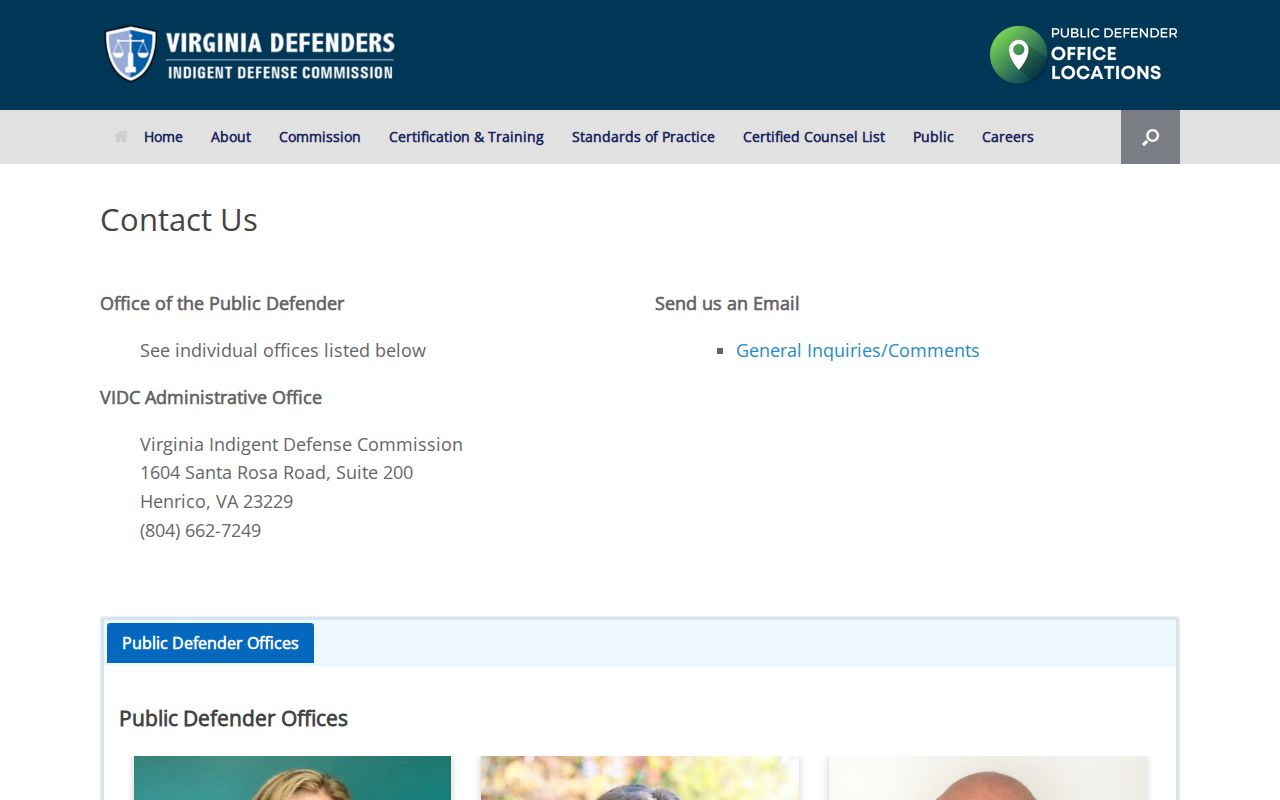Click the middle office photo thumbnail
Screen dimensions: 1280x800
click(640, 778)
